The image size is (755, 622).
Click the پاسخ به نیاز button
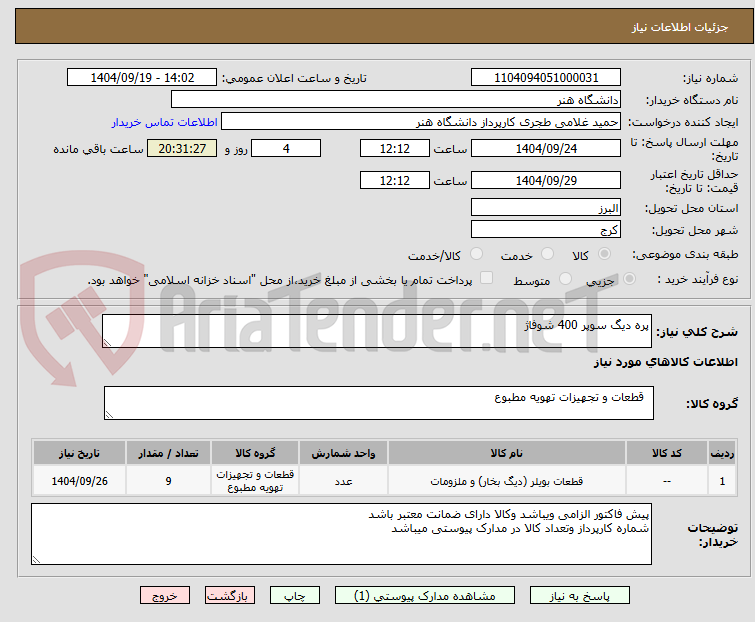coord(580,596)
